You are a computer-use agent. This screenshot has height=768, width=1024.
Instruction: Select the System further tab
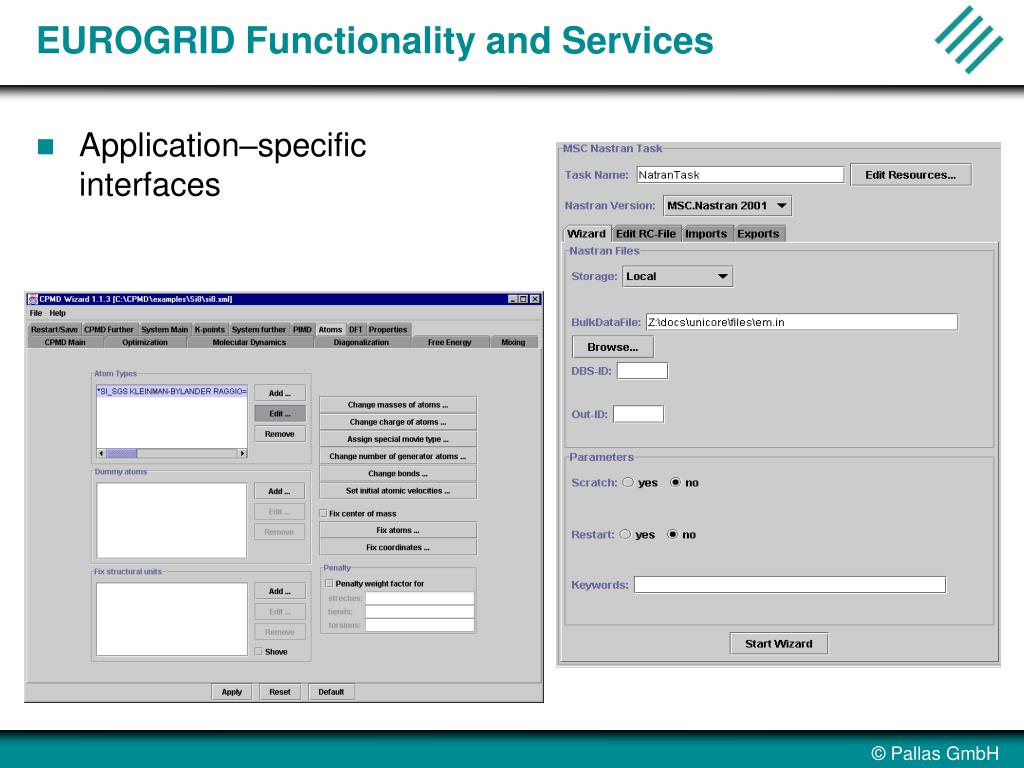click(x=259, y=330)
